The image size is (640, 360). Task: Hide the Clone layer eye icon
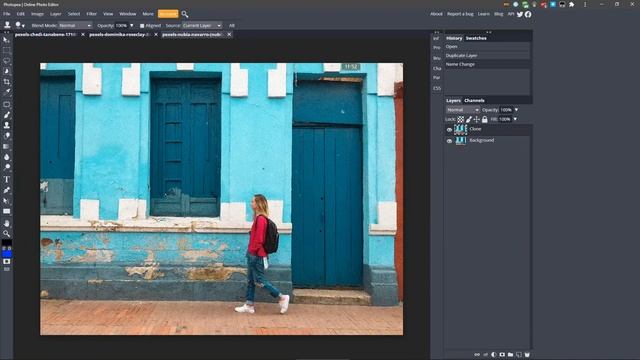[449, 129]
